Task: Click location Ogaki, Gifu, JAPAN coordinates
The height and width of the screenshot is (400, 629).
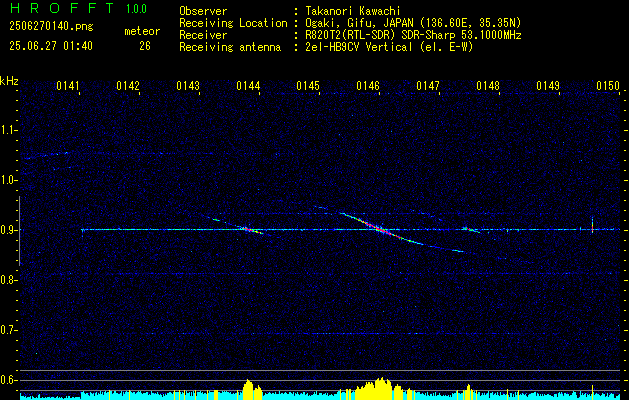Action: pos(413,23)
